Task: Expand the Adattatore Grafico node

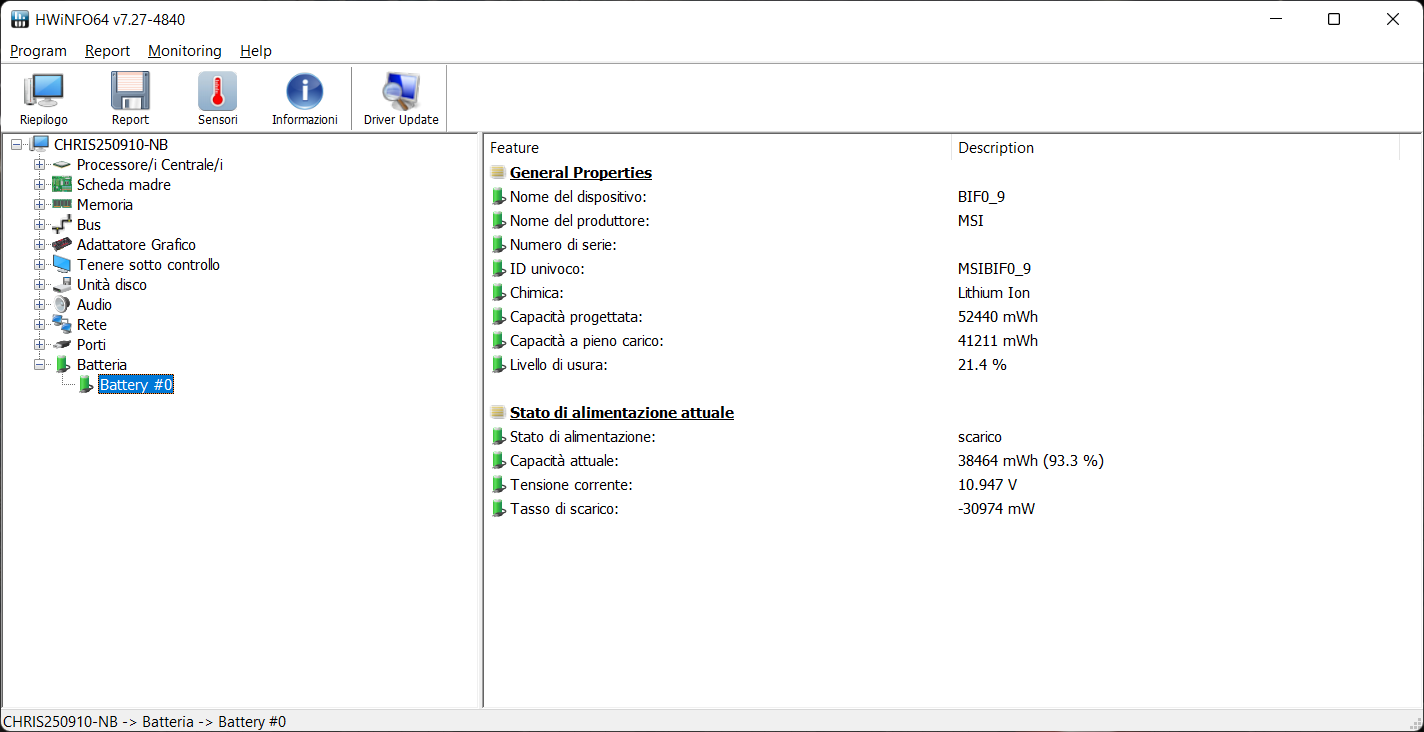Action: pos(39,245)
